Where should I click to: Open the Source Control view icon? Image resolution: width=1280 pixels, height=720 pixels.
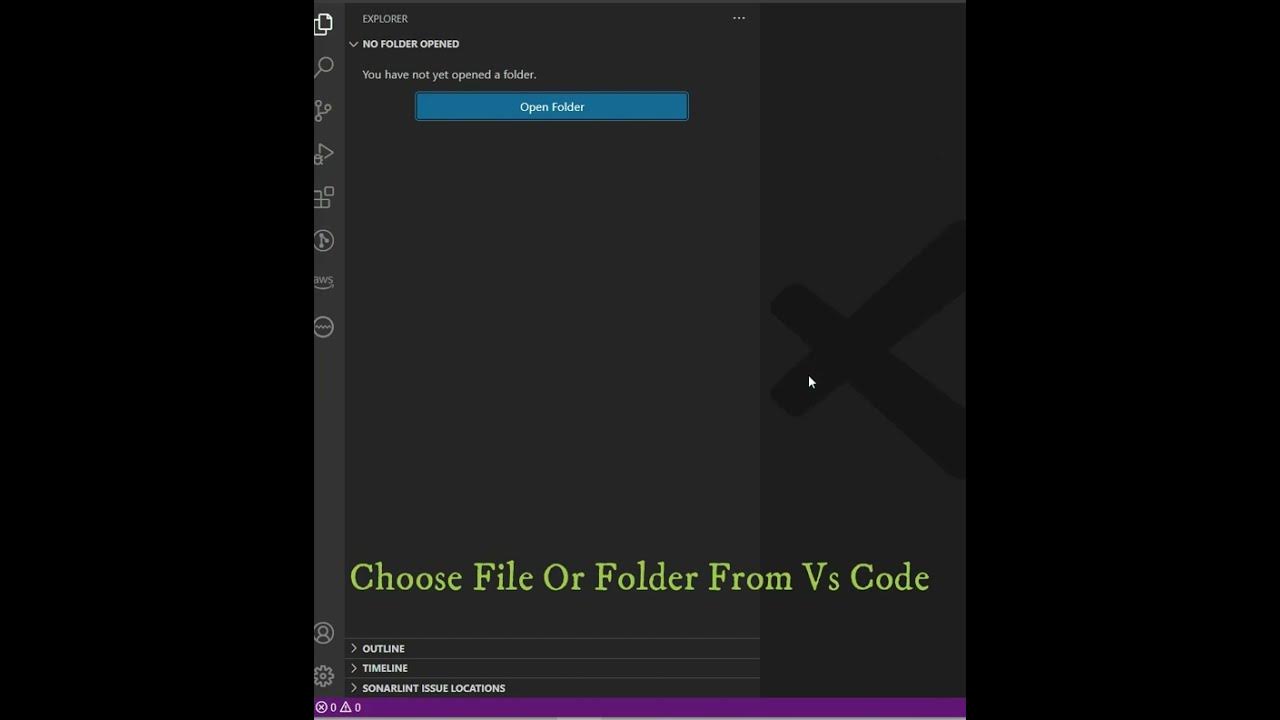pyautogui.click(x=323, y=111)
